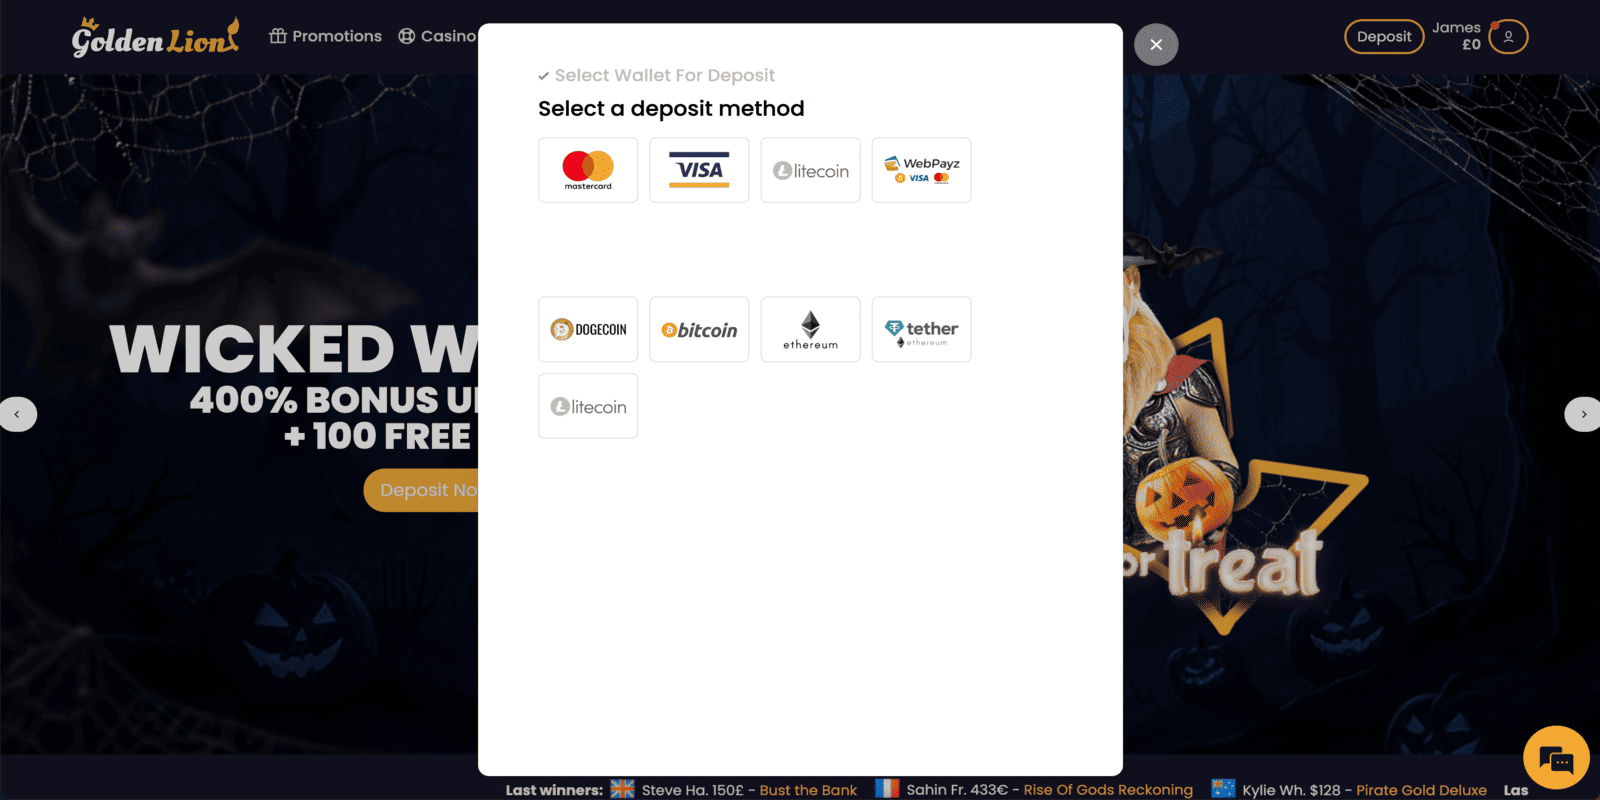Close the deposit method dialog
The height and width of the screenshot is (800, 1600).
tap(1156, 44)
